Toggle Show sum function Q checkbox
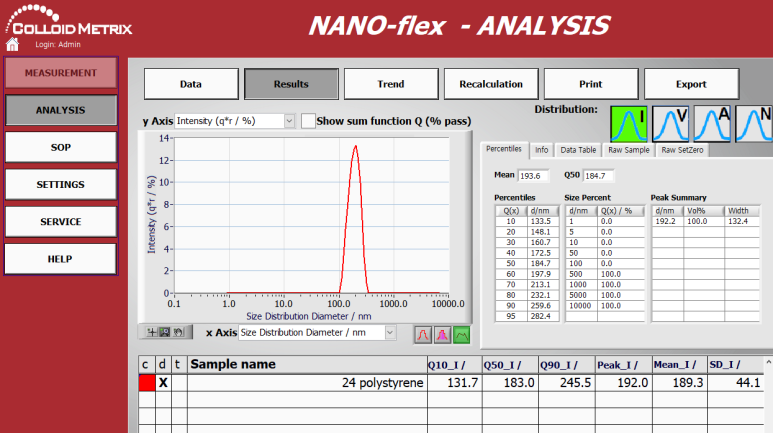 coord(308,121)
